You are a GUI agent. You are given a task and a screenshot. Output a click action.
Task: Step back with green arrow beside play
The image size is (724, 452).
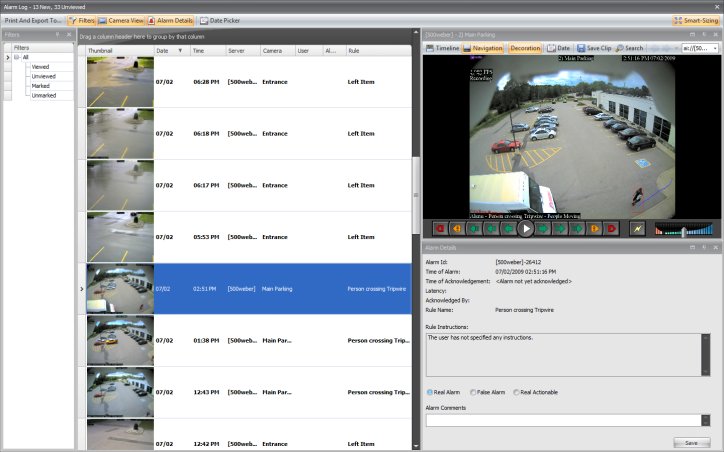point(508,229)
